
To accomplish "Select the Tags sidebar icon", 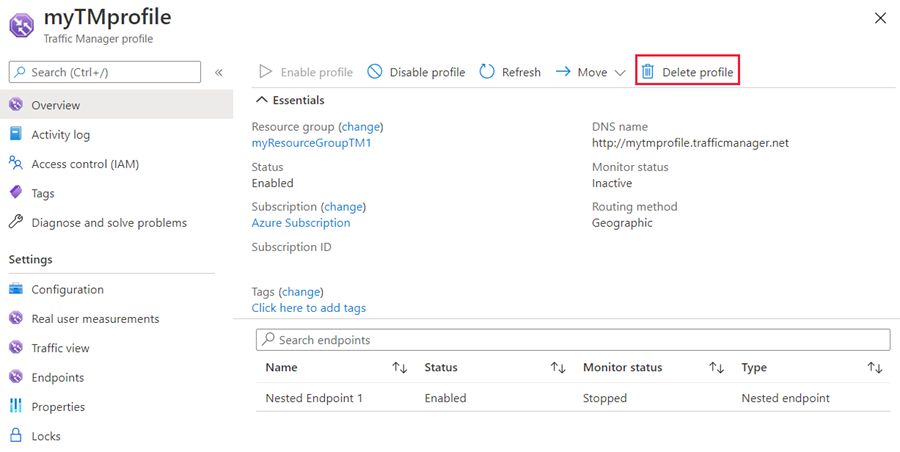I will (x=16, y=193).
